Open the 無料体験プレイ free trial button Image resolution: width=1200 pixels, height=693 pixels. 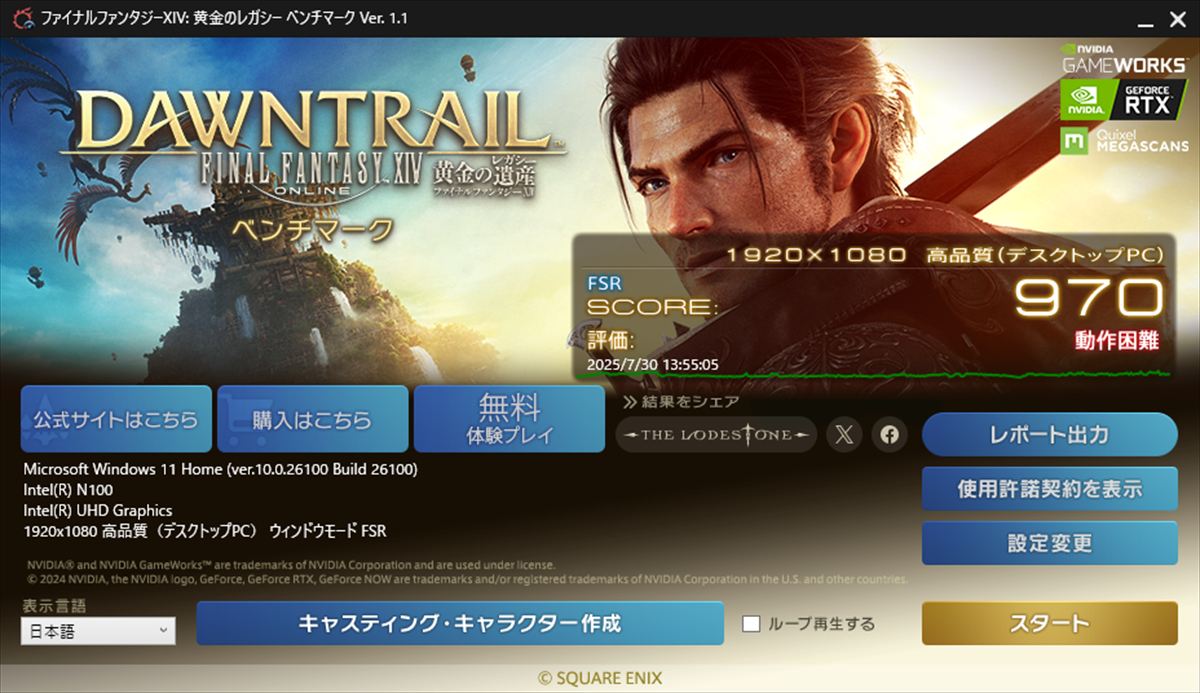tap(509, 419)
